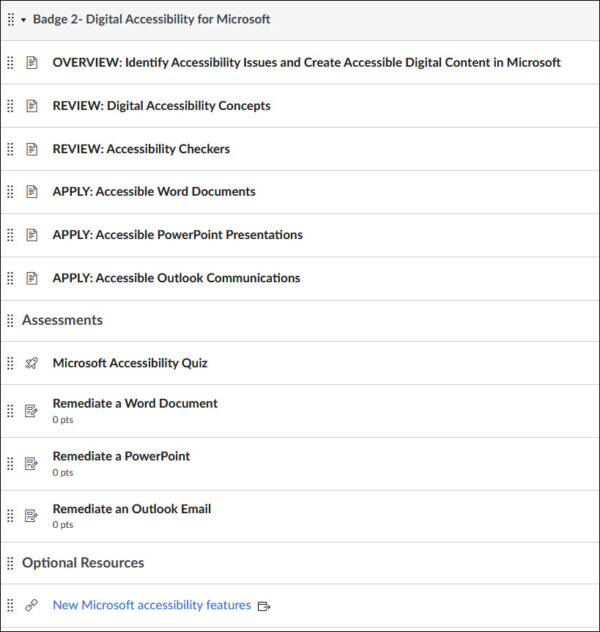Click the page icon next to REVIEW: Accessibility Checkers
Image resolution: width=600 pixels, height=632 pixels.
click(31, 149)
